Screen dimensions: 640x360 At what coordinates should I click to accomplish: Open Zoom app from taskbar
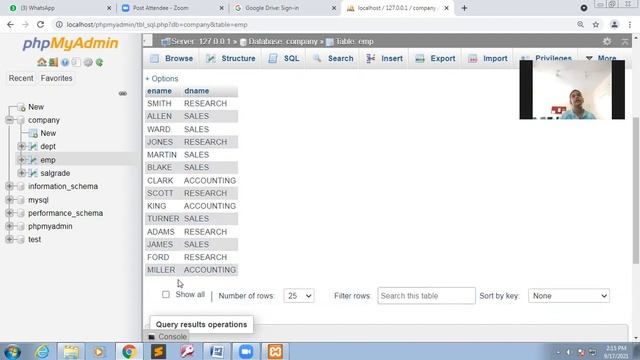coord(246,351)
